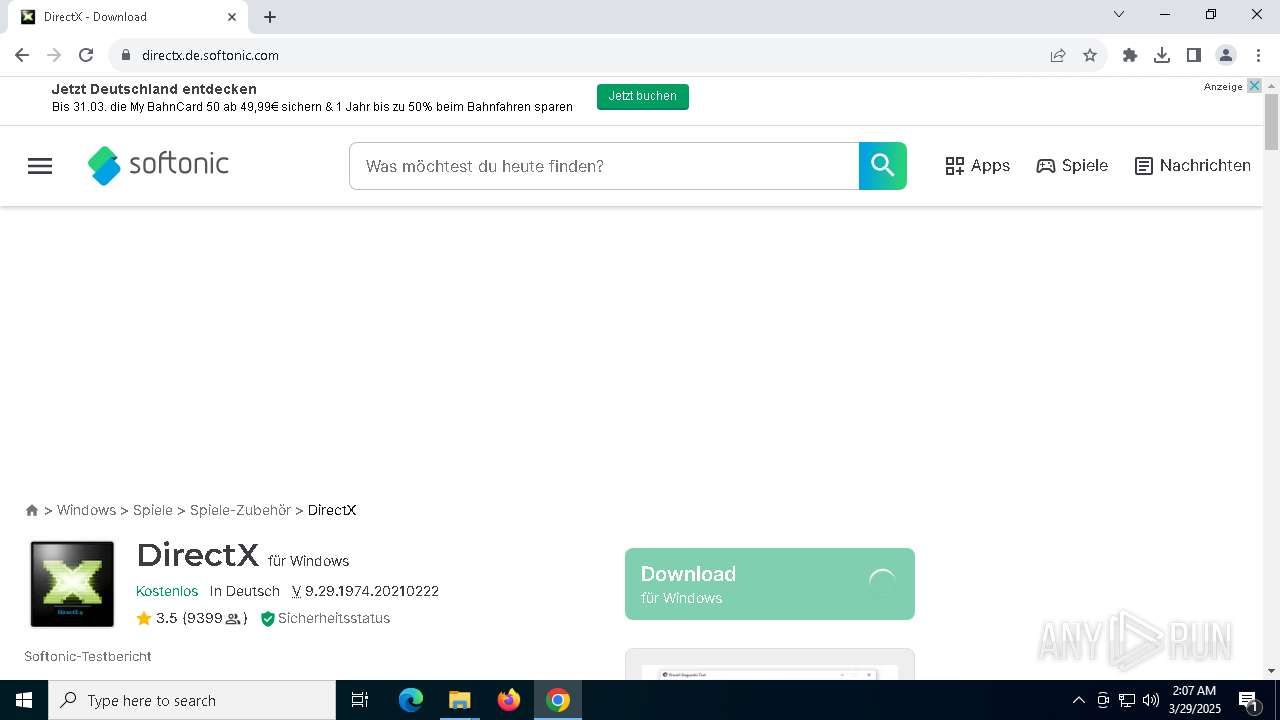The height and width of the screenshot is (720, 1280).
Task: Focus the 'Was möchtest du heute finden?' search field
Action: 604,166
